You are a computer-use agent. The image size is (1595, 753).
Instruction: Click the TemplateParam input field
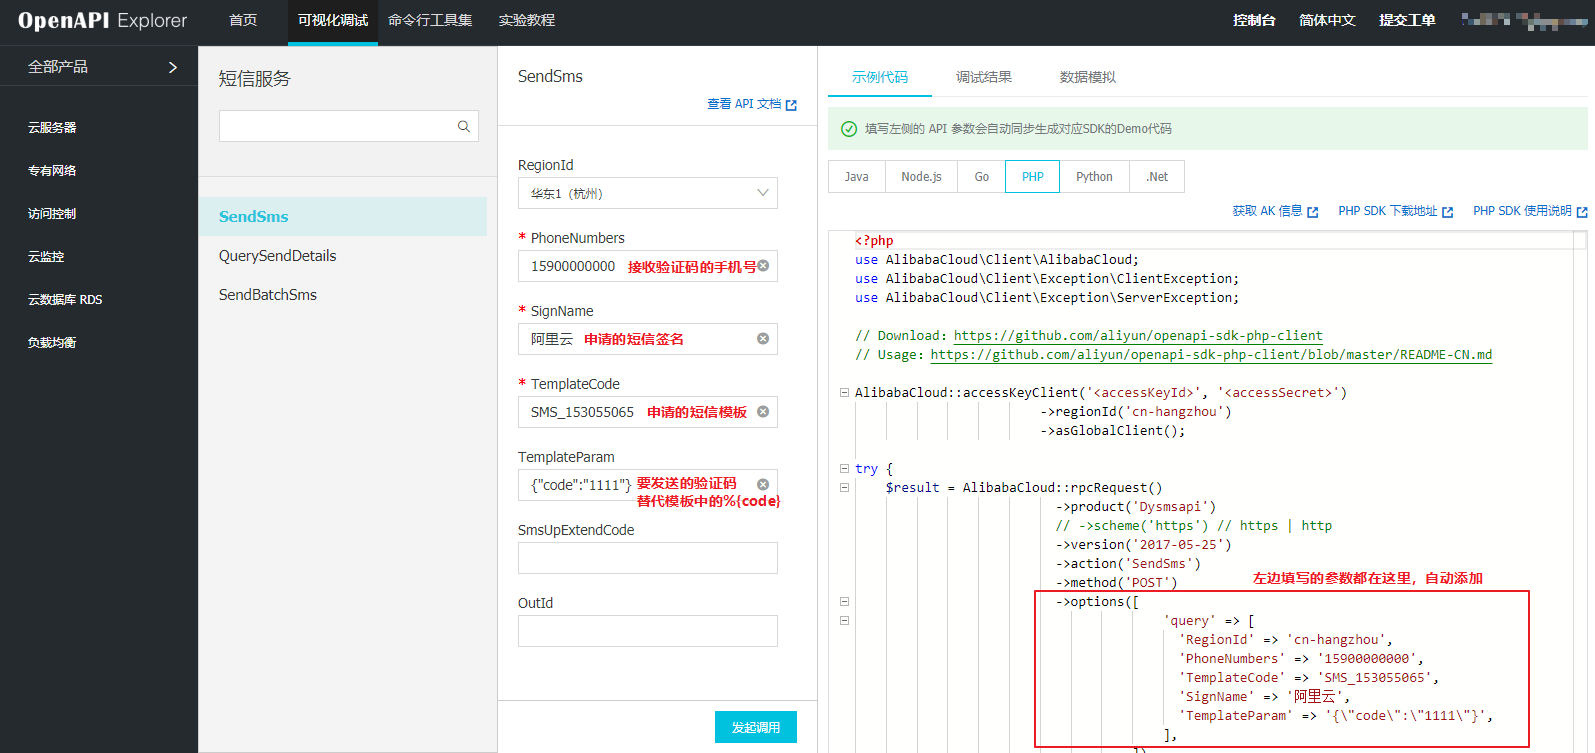coord(648,485)
